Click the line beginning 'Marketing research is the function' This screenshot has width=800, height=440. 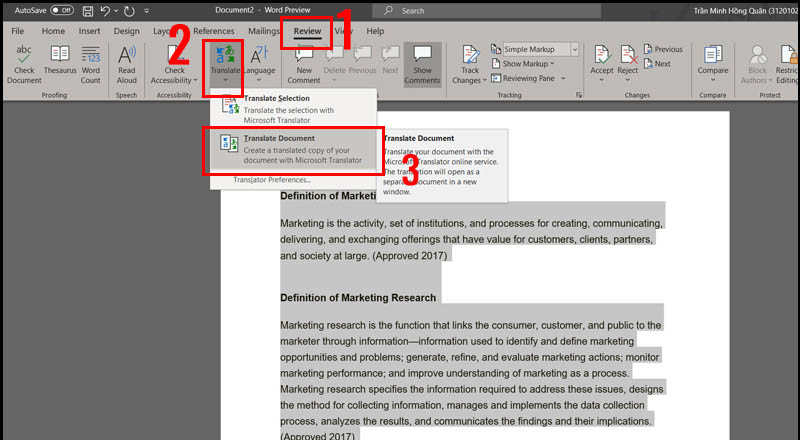click(470, 325)
